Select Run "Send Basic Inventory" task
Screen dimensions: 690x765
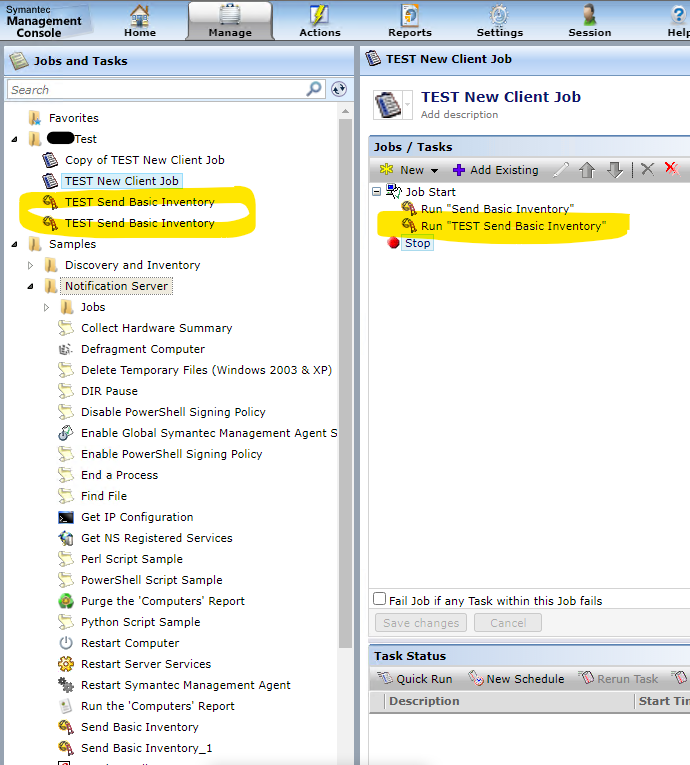coord(497,209)
